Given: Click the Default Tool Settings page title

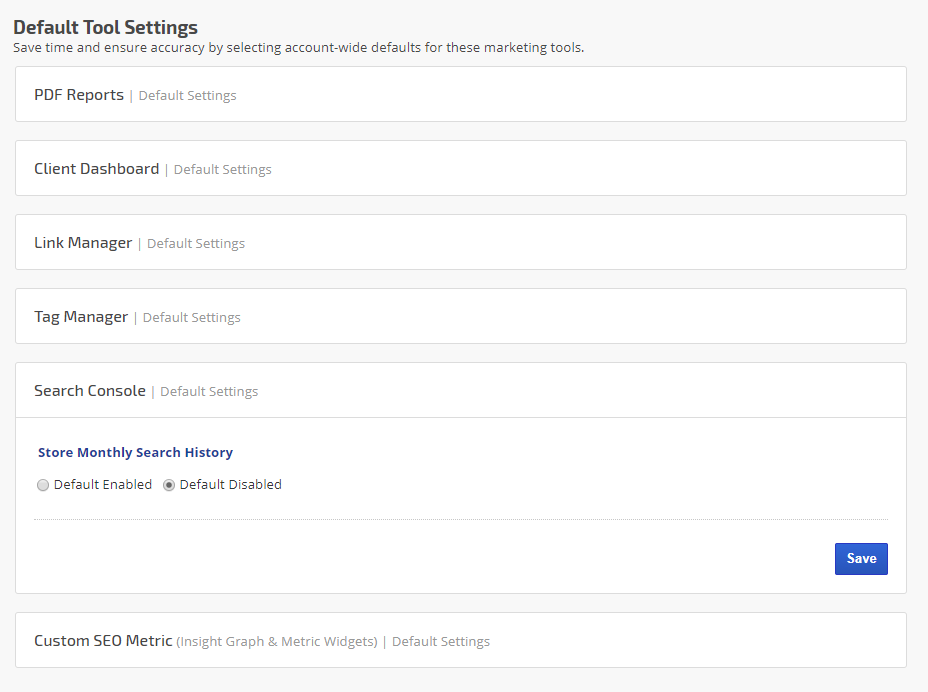Looking at the screenshot, I should point(105,27).
